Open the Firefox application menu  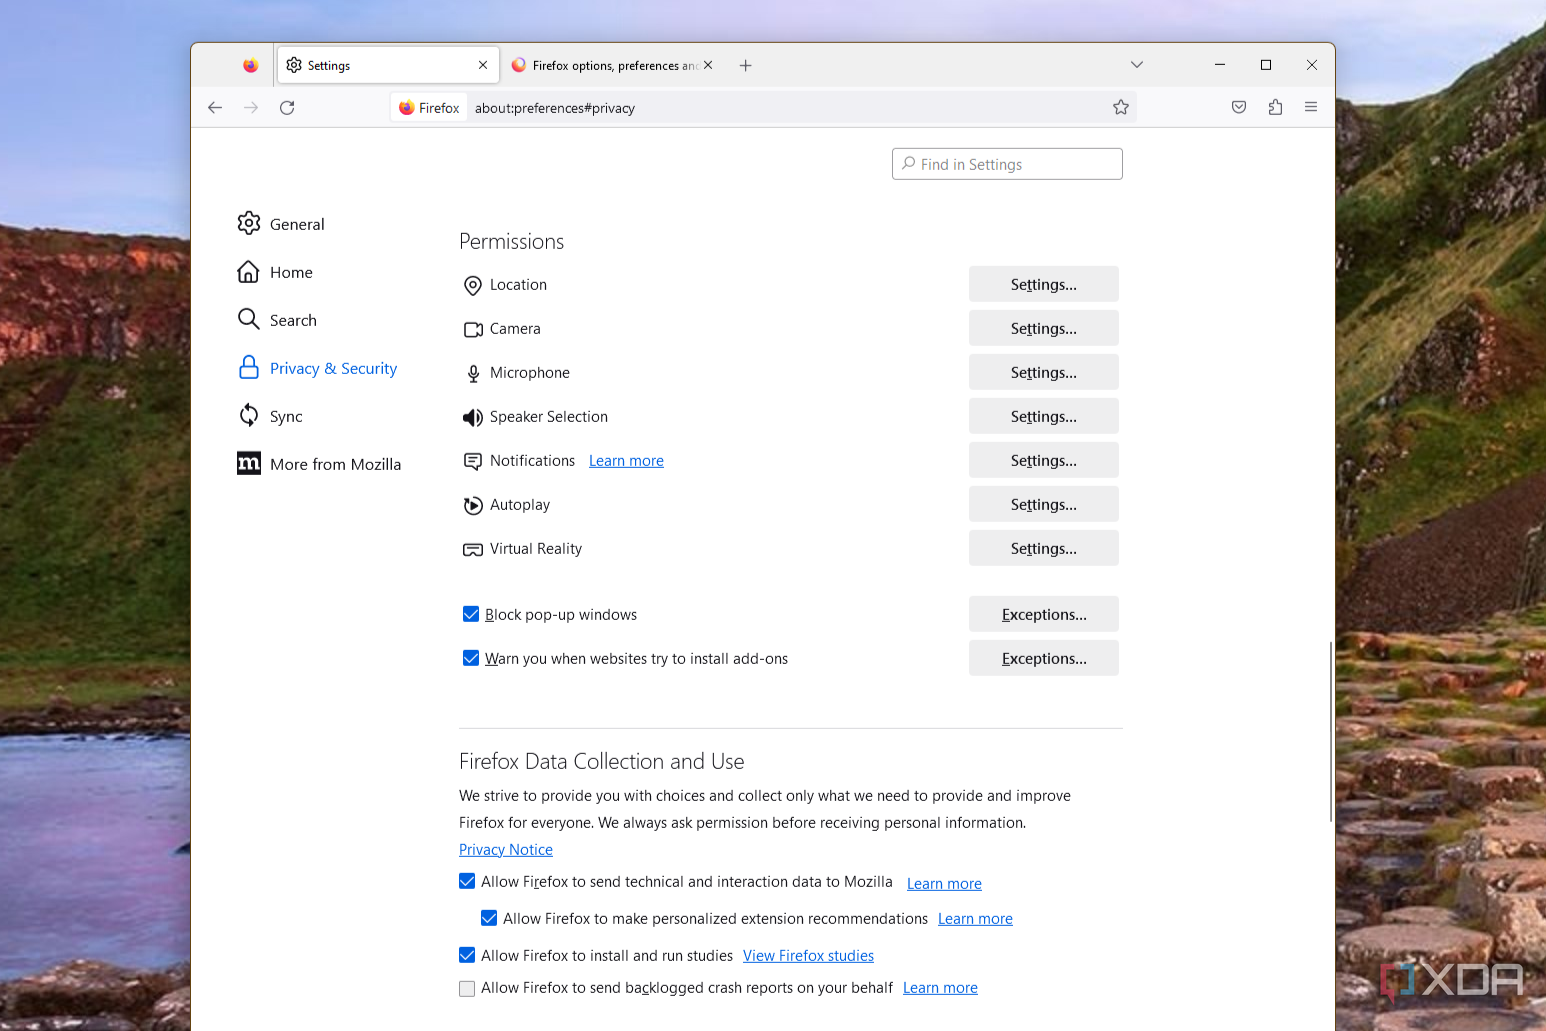point(1311,107)
